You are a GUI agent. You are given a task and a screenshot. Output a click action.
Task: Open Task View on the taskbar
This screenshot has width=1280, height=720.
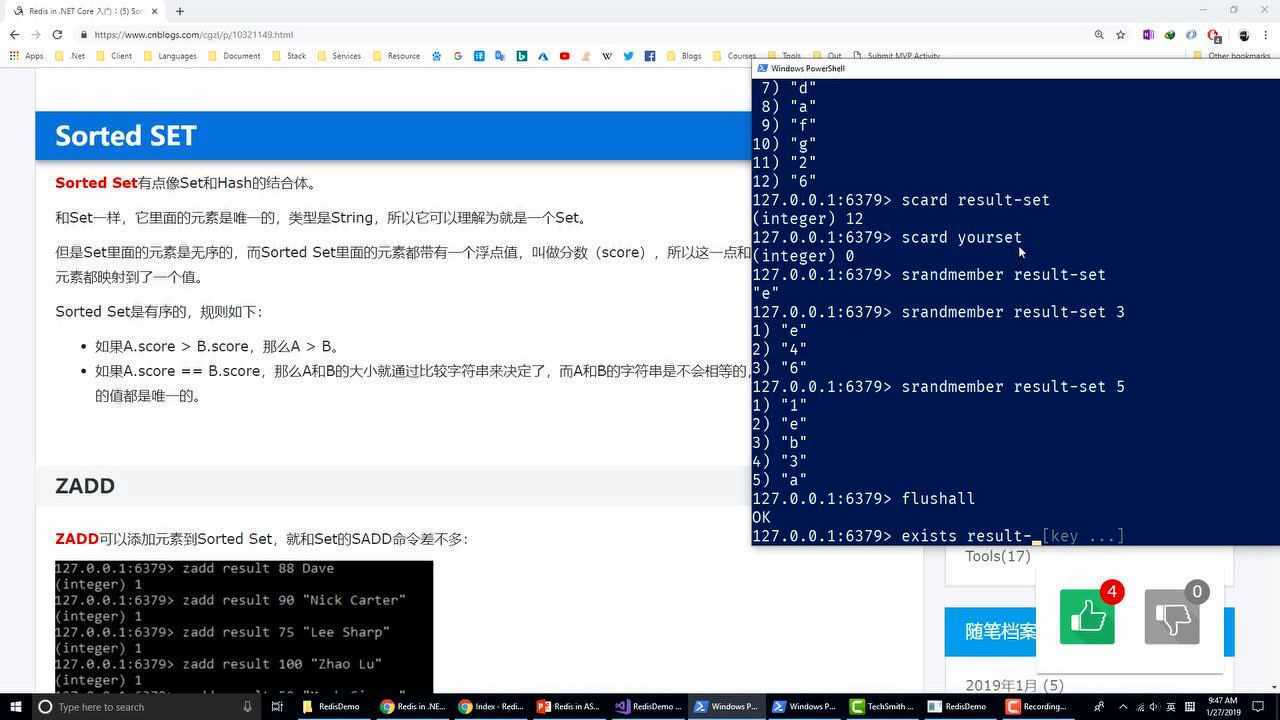(277, 706)
